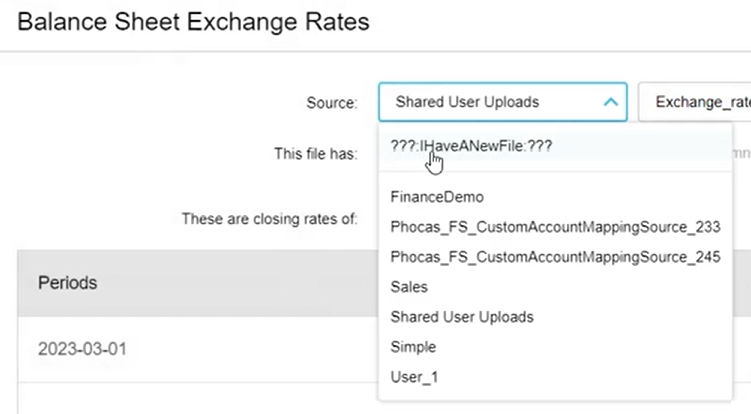The height and width of the screenshot is (414, 751).
Task: Click the blank area right of the page title
Action: (x=560, y=22)
